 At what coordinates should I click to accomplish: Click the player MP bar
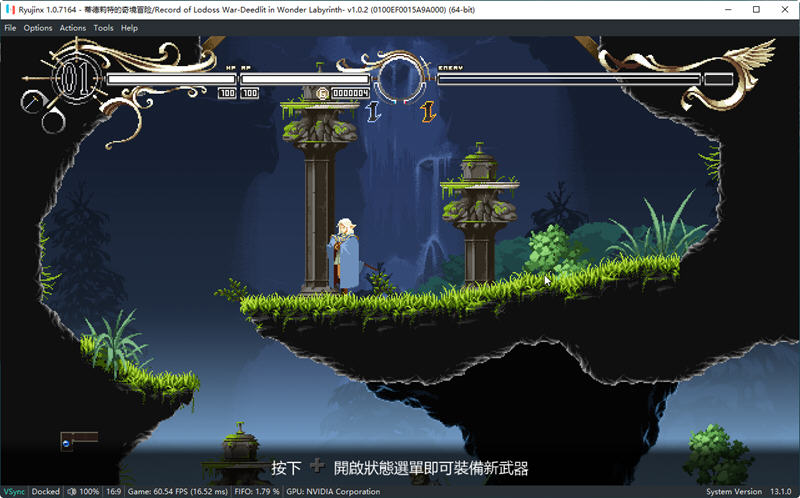tap(305, 79)
